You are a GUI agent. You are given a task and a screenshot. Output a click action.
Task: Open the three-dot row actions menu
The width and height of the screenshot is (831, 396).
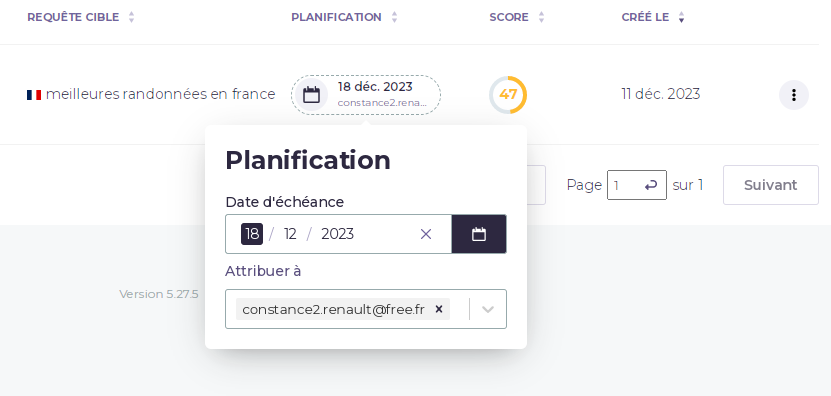click(x=793, y=95)
